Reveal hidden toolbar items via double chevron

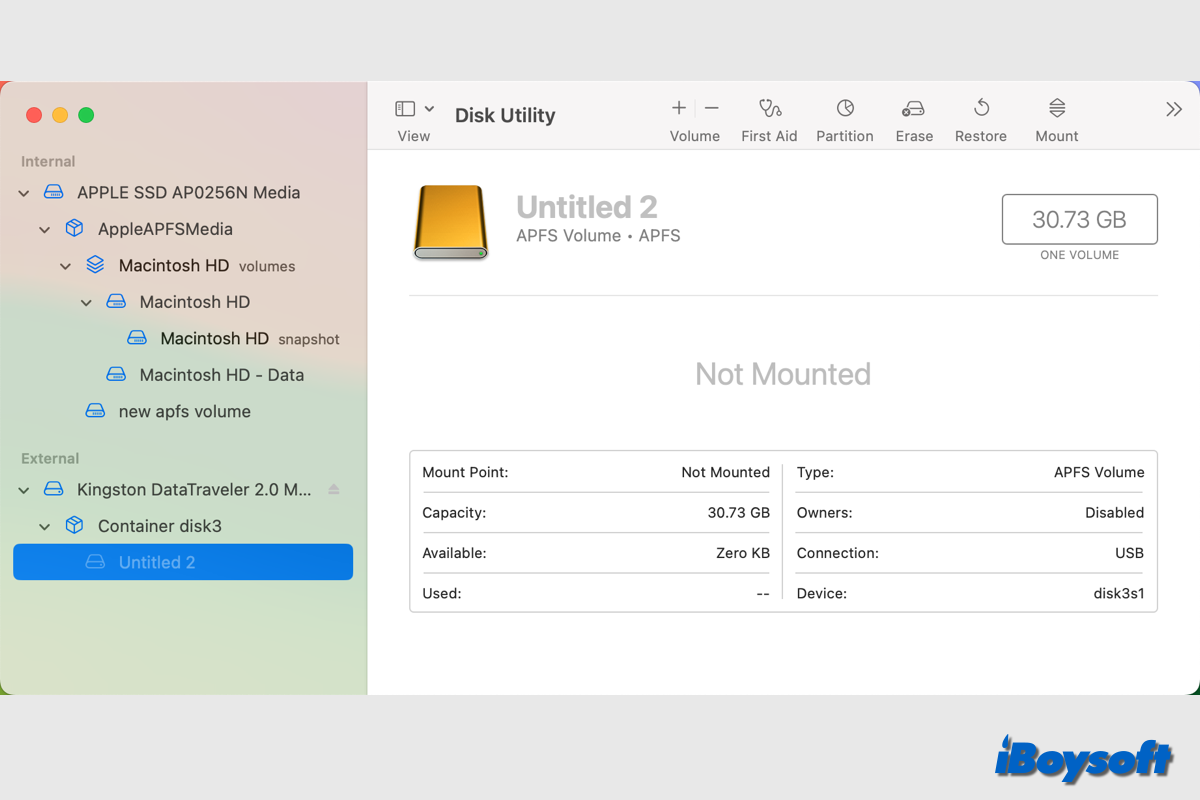click(1173, 110)
